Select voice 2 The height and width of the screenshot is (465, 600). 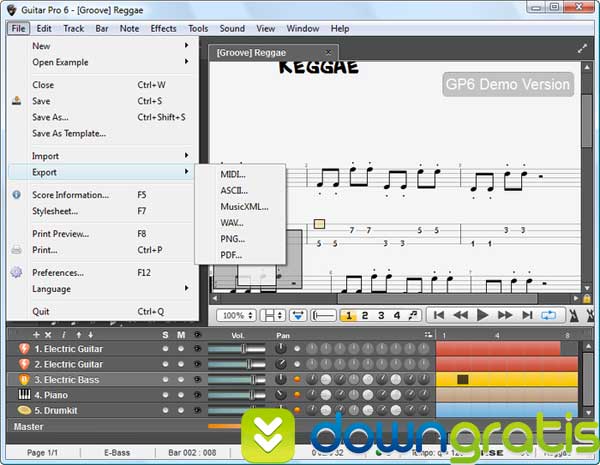[365, 315]
